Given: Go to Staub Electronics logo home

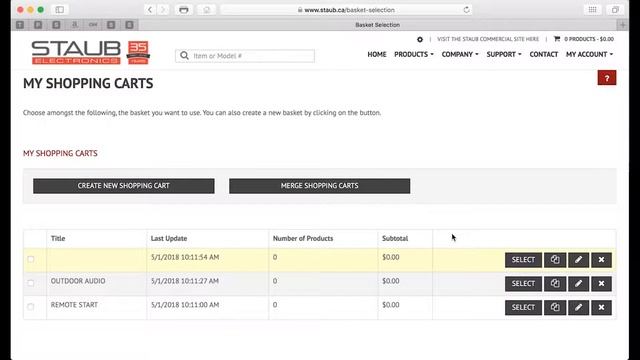Looking at the screenshot, I should [x=91, y=53].
